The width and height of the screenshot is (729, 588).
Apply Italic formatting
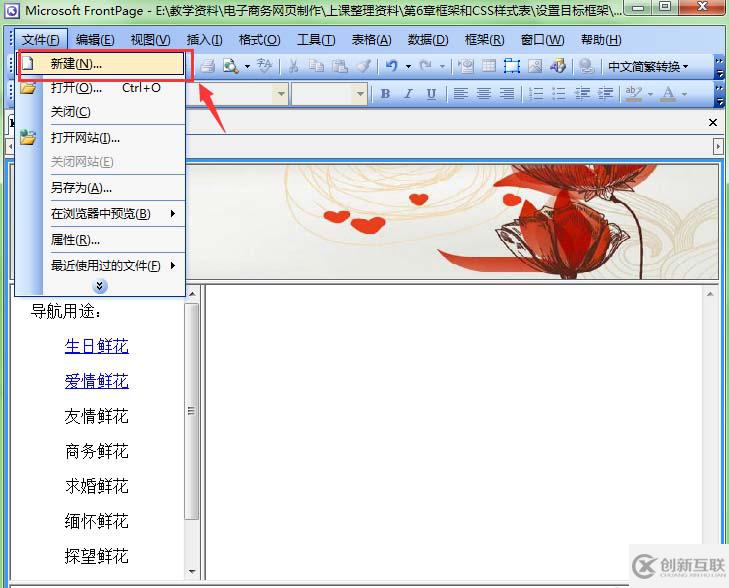(x=408, y=94)
